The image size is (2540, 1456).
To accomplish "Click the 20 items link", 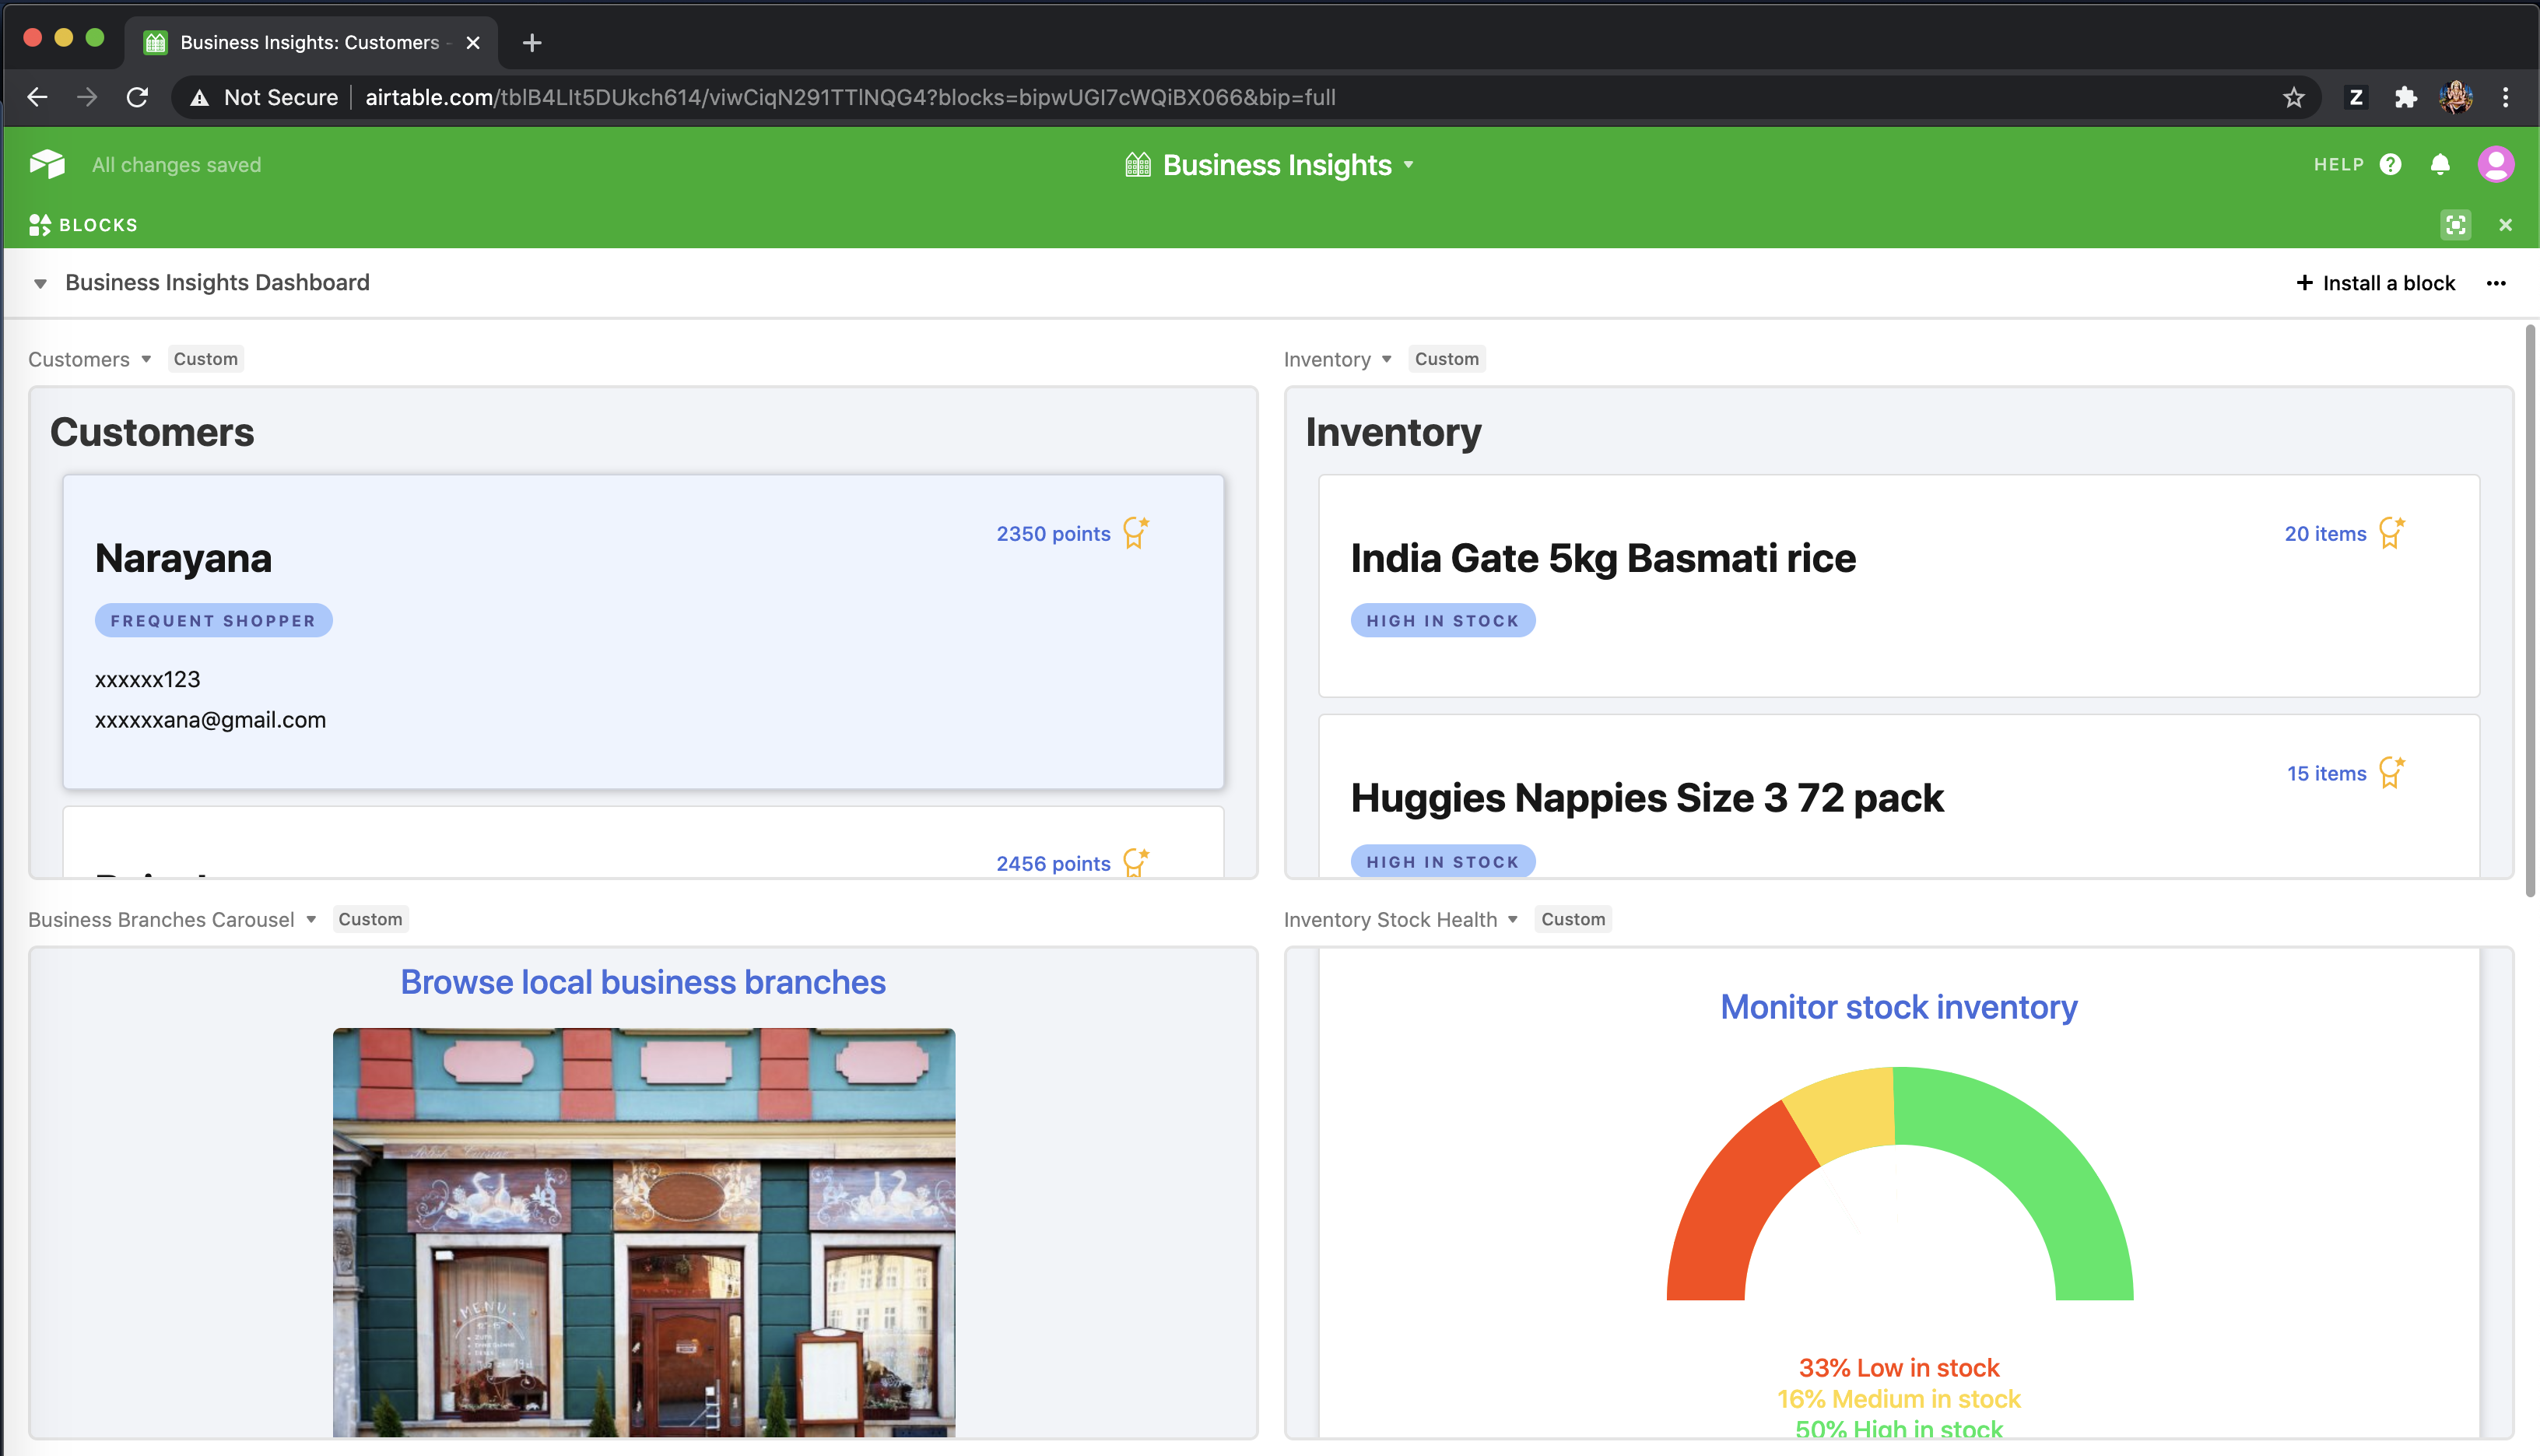I will [x=2325, y=534].
